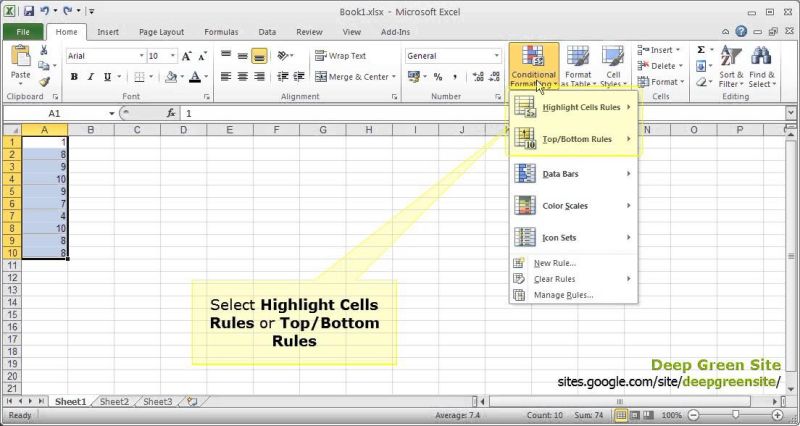
Task: Select New Rule... menu entry
Action: [573, 263]
